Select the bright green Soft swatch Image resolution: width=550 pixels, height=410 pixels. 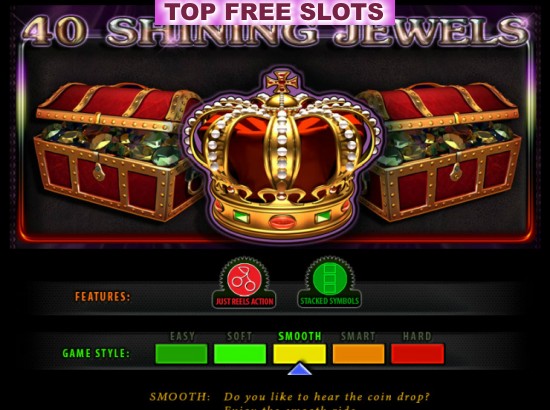[240, 354]
